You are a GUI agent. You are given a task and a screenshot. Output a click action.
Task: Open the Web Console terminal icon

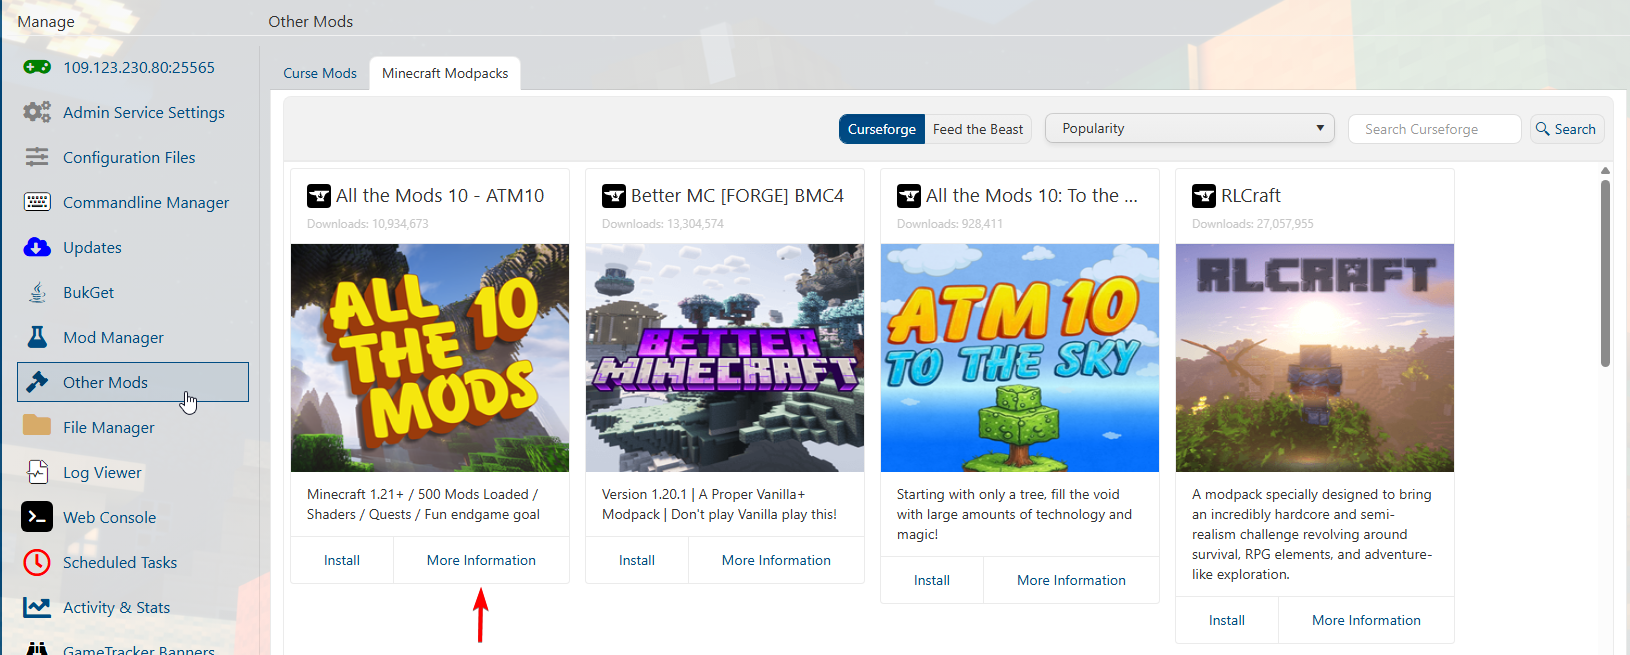(37, 517)
